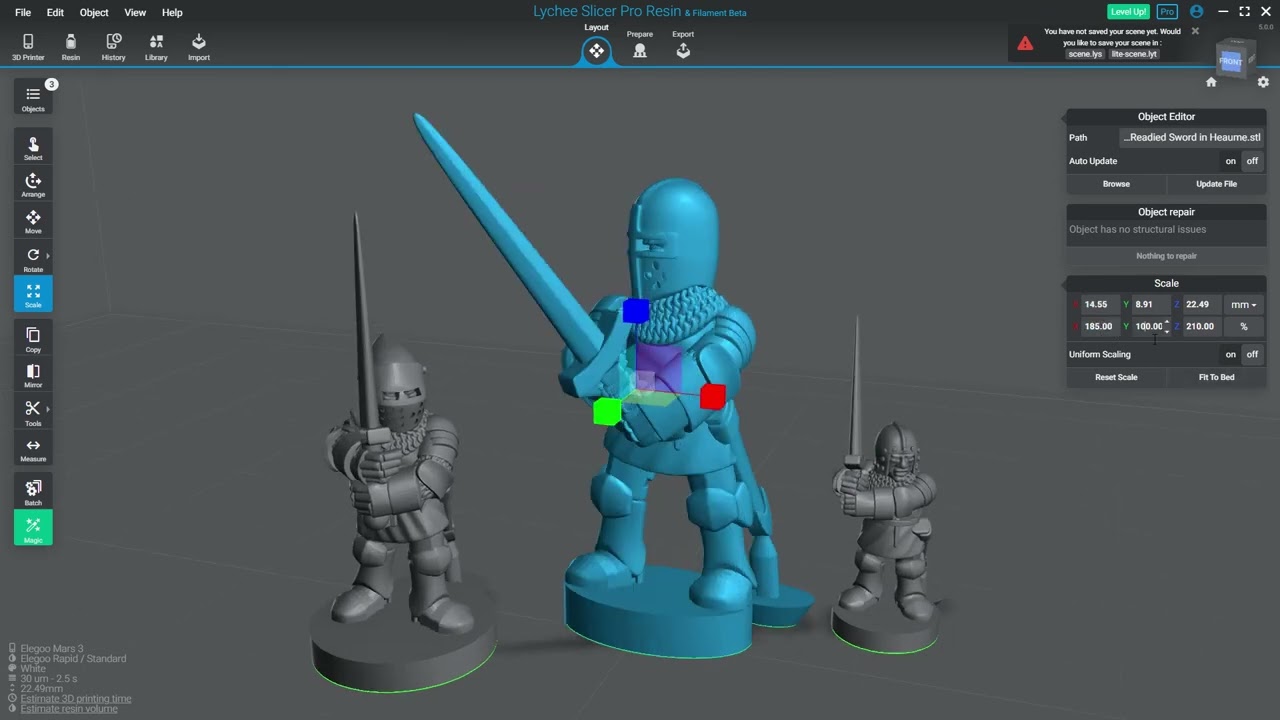Open the user account icon

pyautogui.click(x=1196, y=12)
